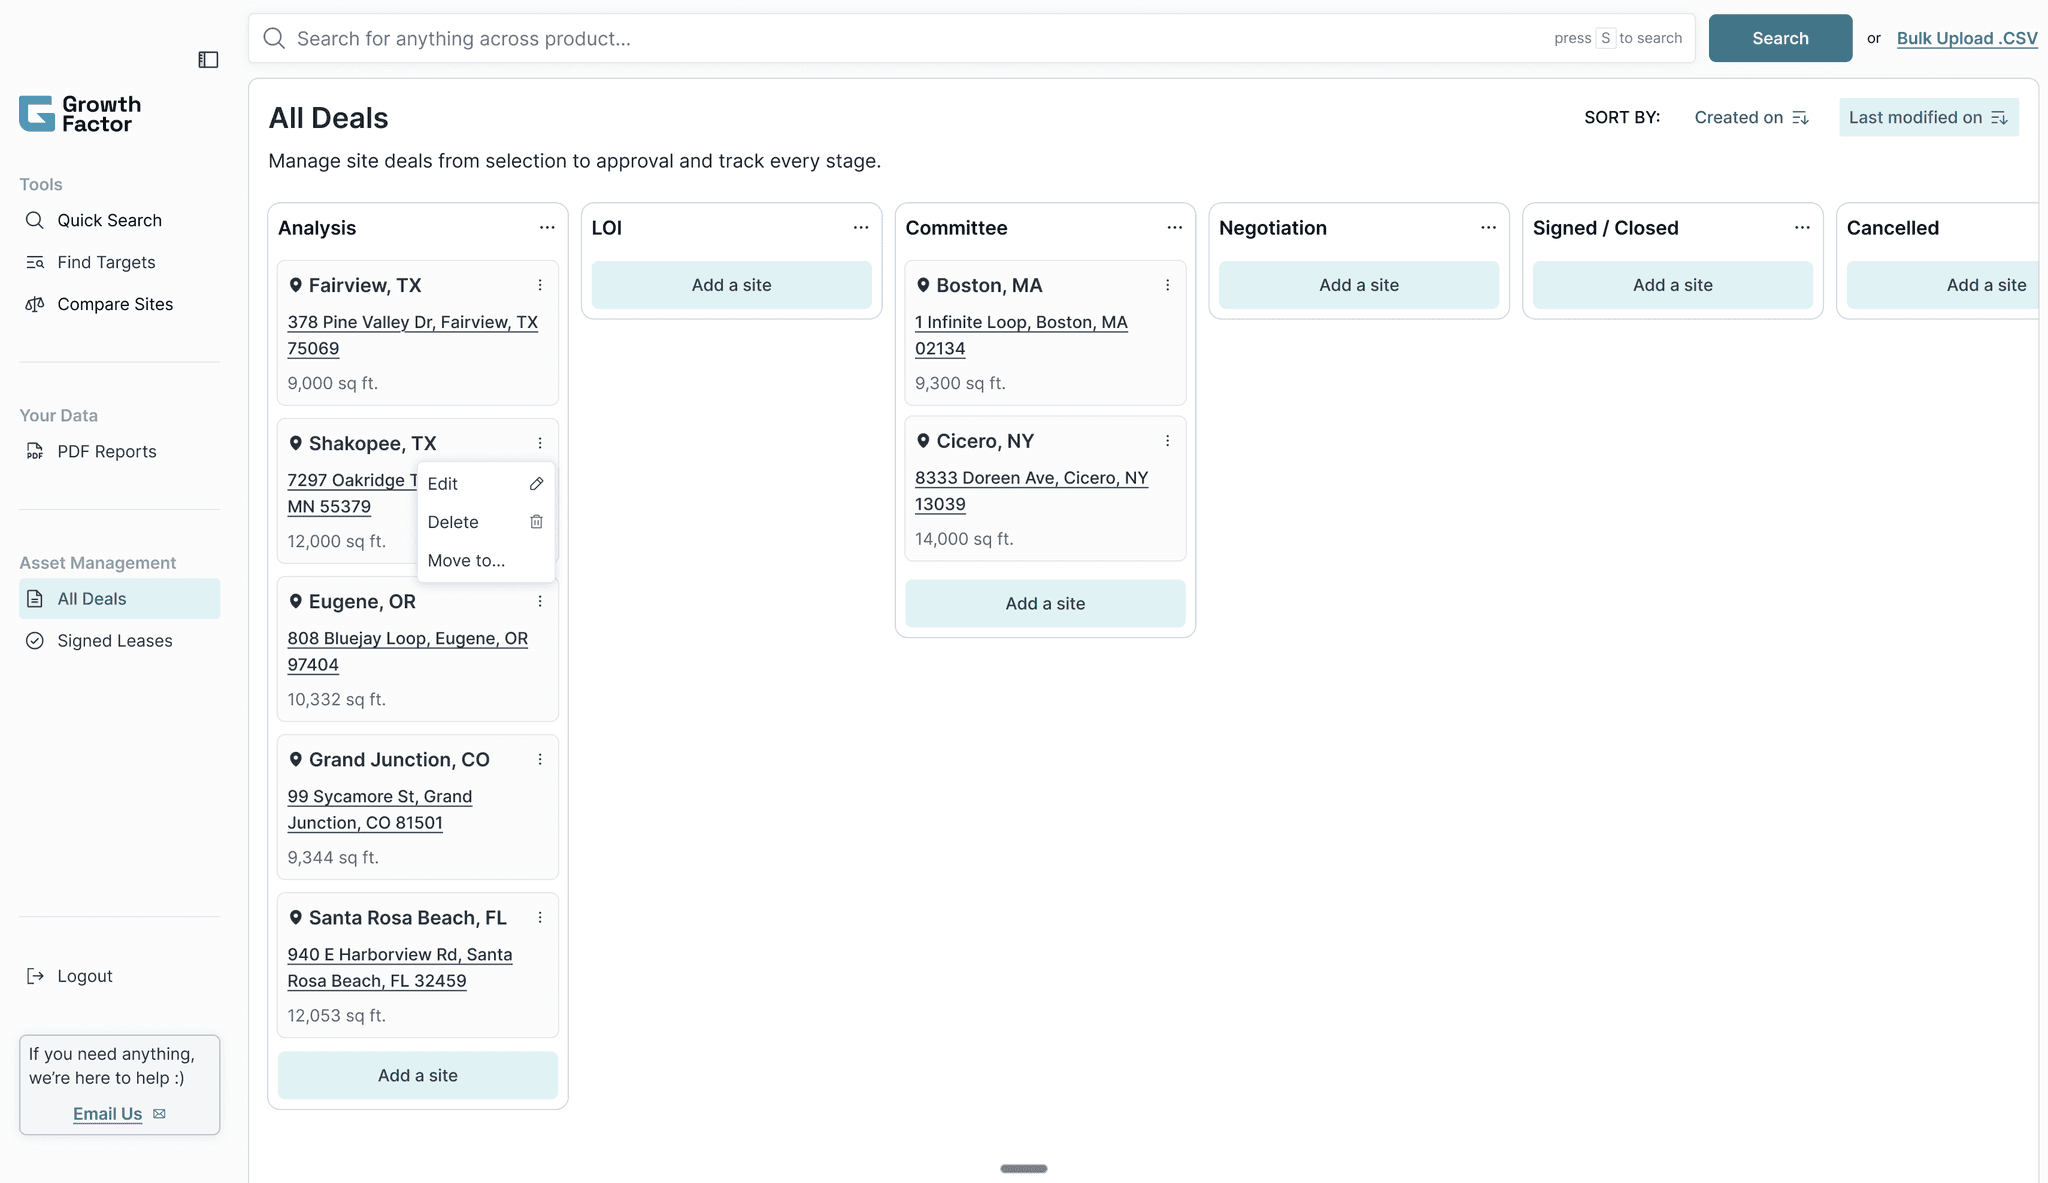Open PDF Reports page
This screenshot has width=2048, height=1183.
[x=106, y=451]
